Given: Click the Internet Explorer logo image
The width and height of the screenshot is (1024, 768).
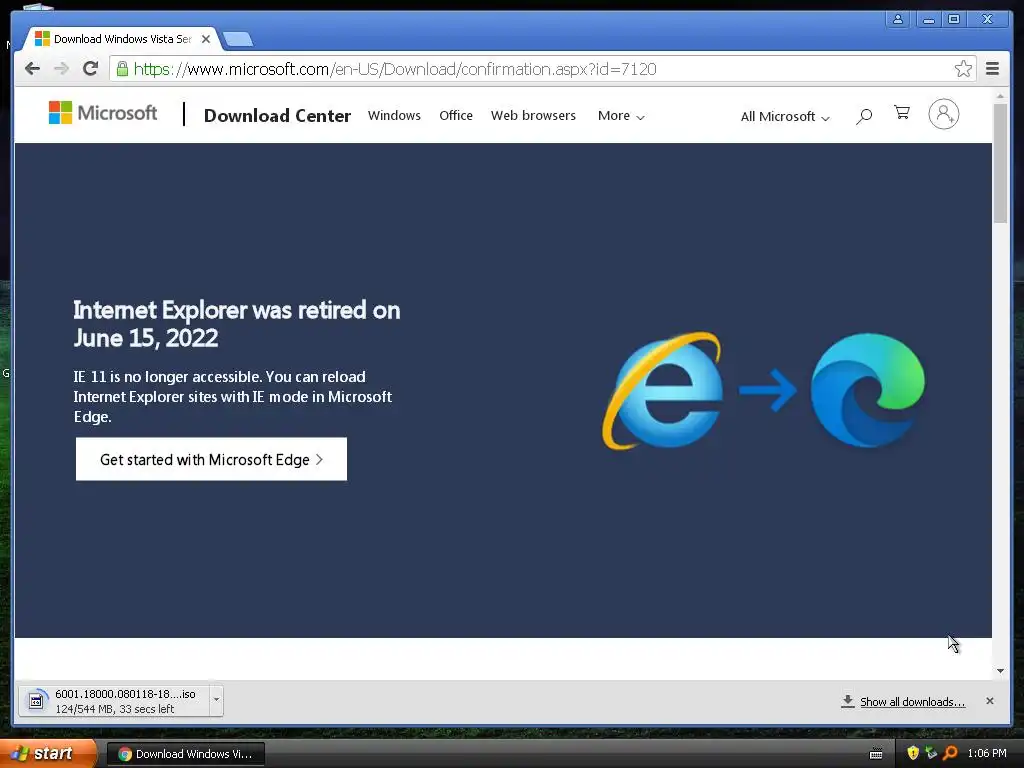Looking at the screenshot, I should click(662, 391).
